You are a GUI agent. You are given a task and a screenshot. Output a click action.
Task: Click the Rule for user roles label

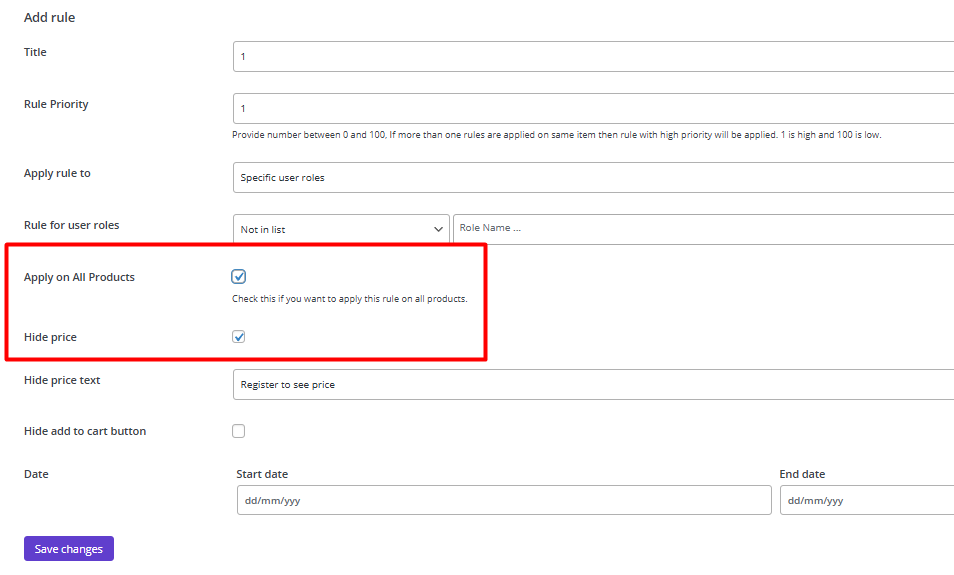pos(72,225)
